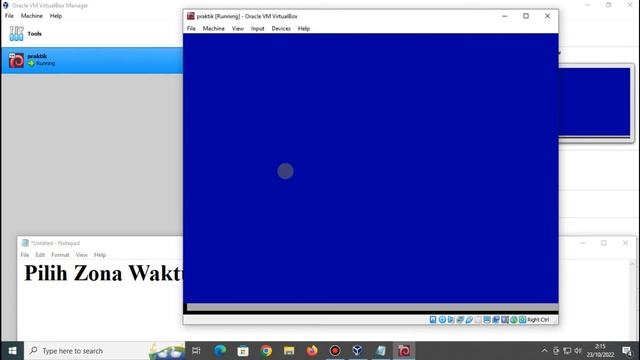Open Notepad View menu

82,255
